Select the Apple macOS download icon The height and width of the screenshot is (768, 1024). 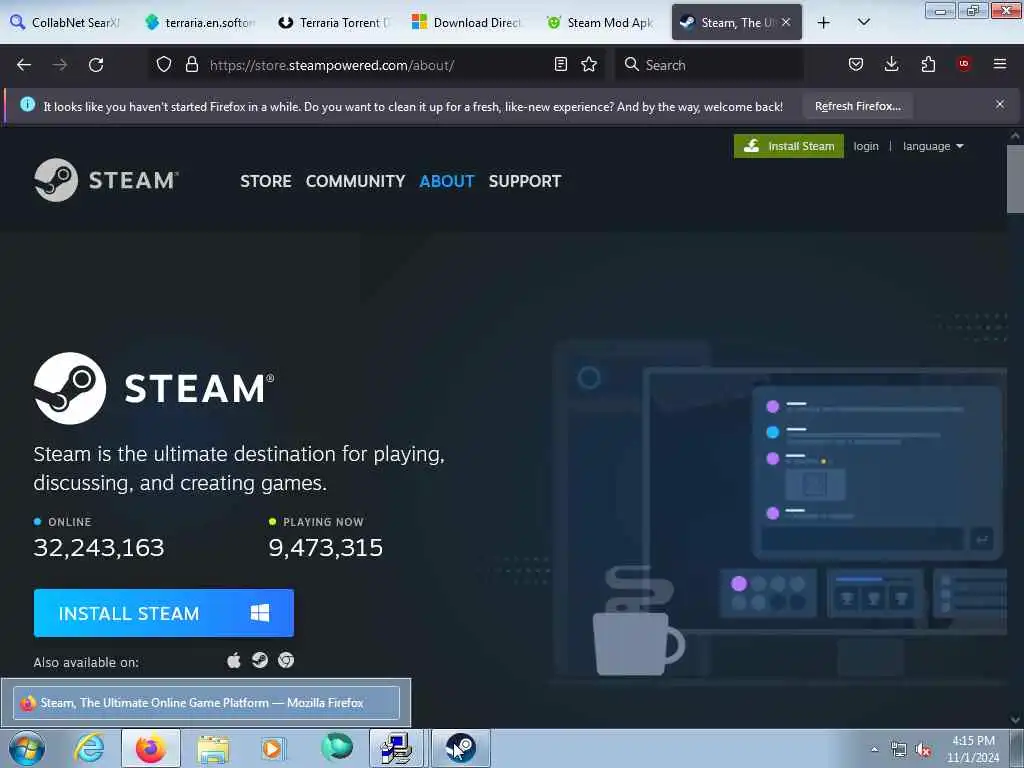234,660
